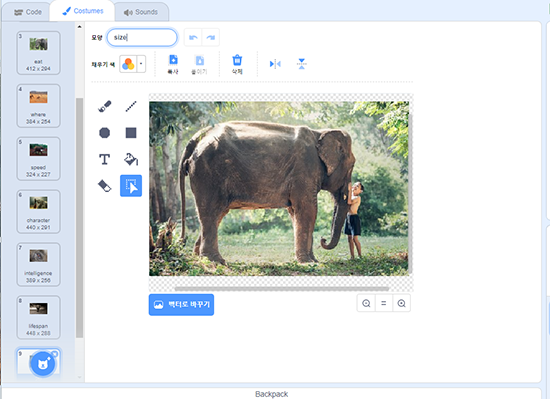Open the Backpack panel

[x=271, y=394]
